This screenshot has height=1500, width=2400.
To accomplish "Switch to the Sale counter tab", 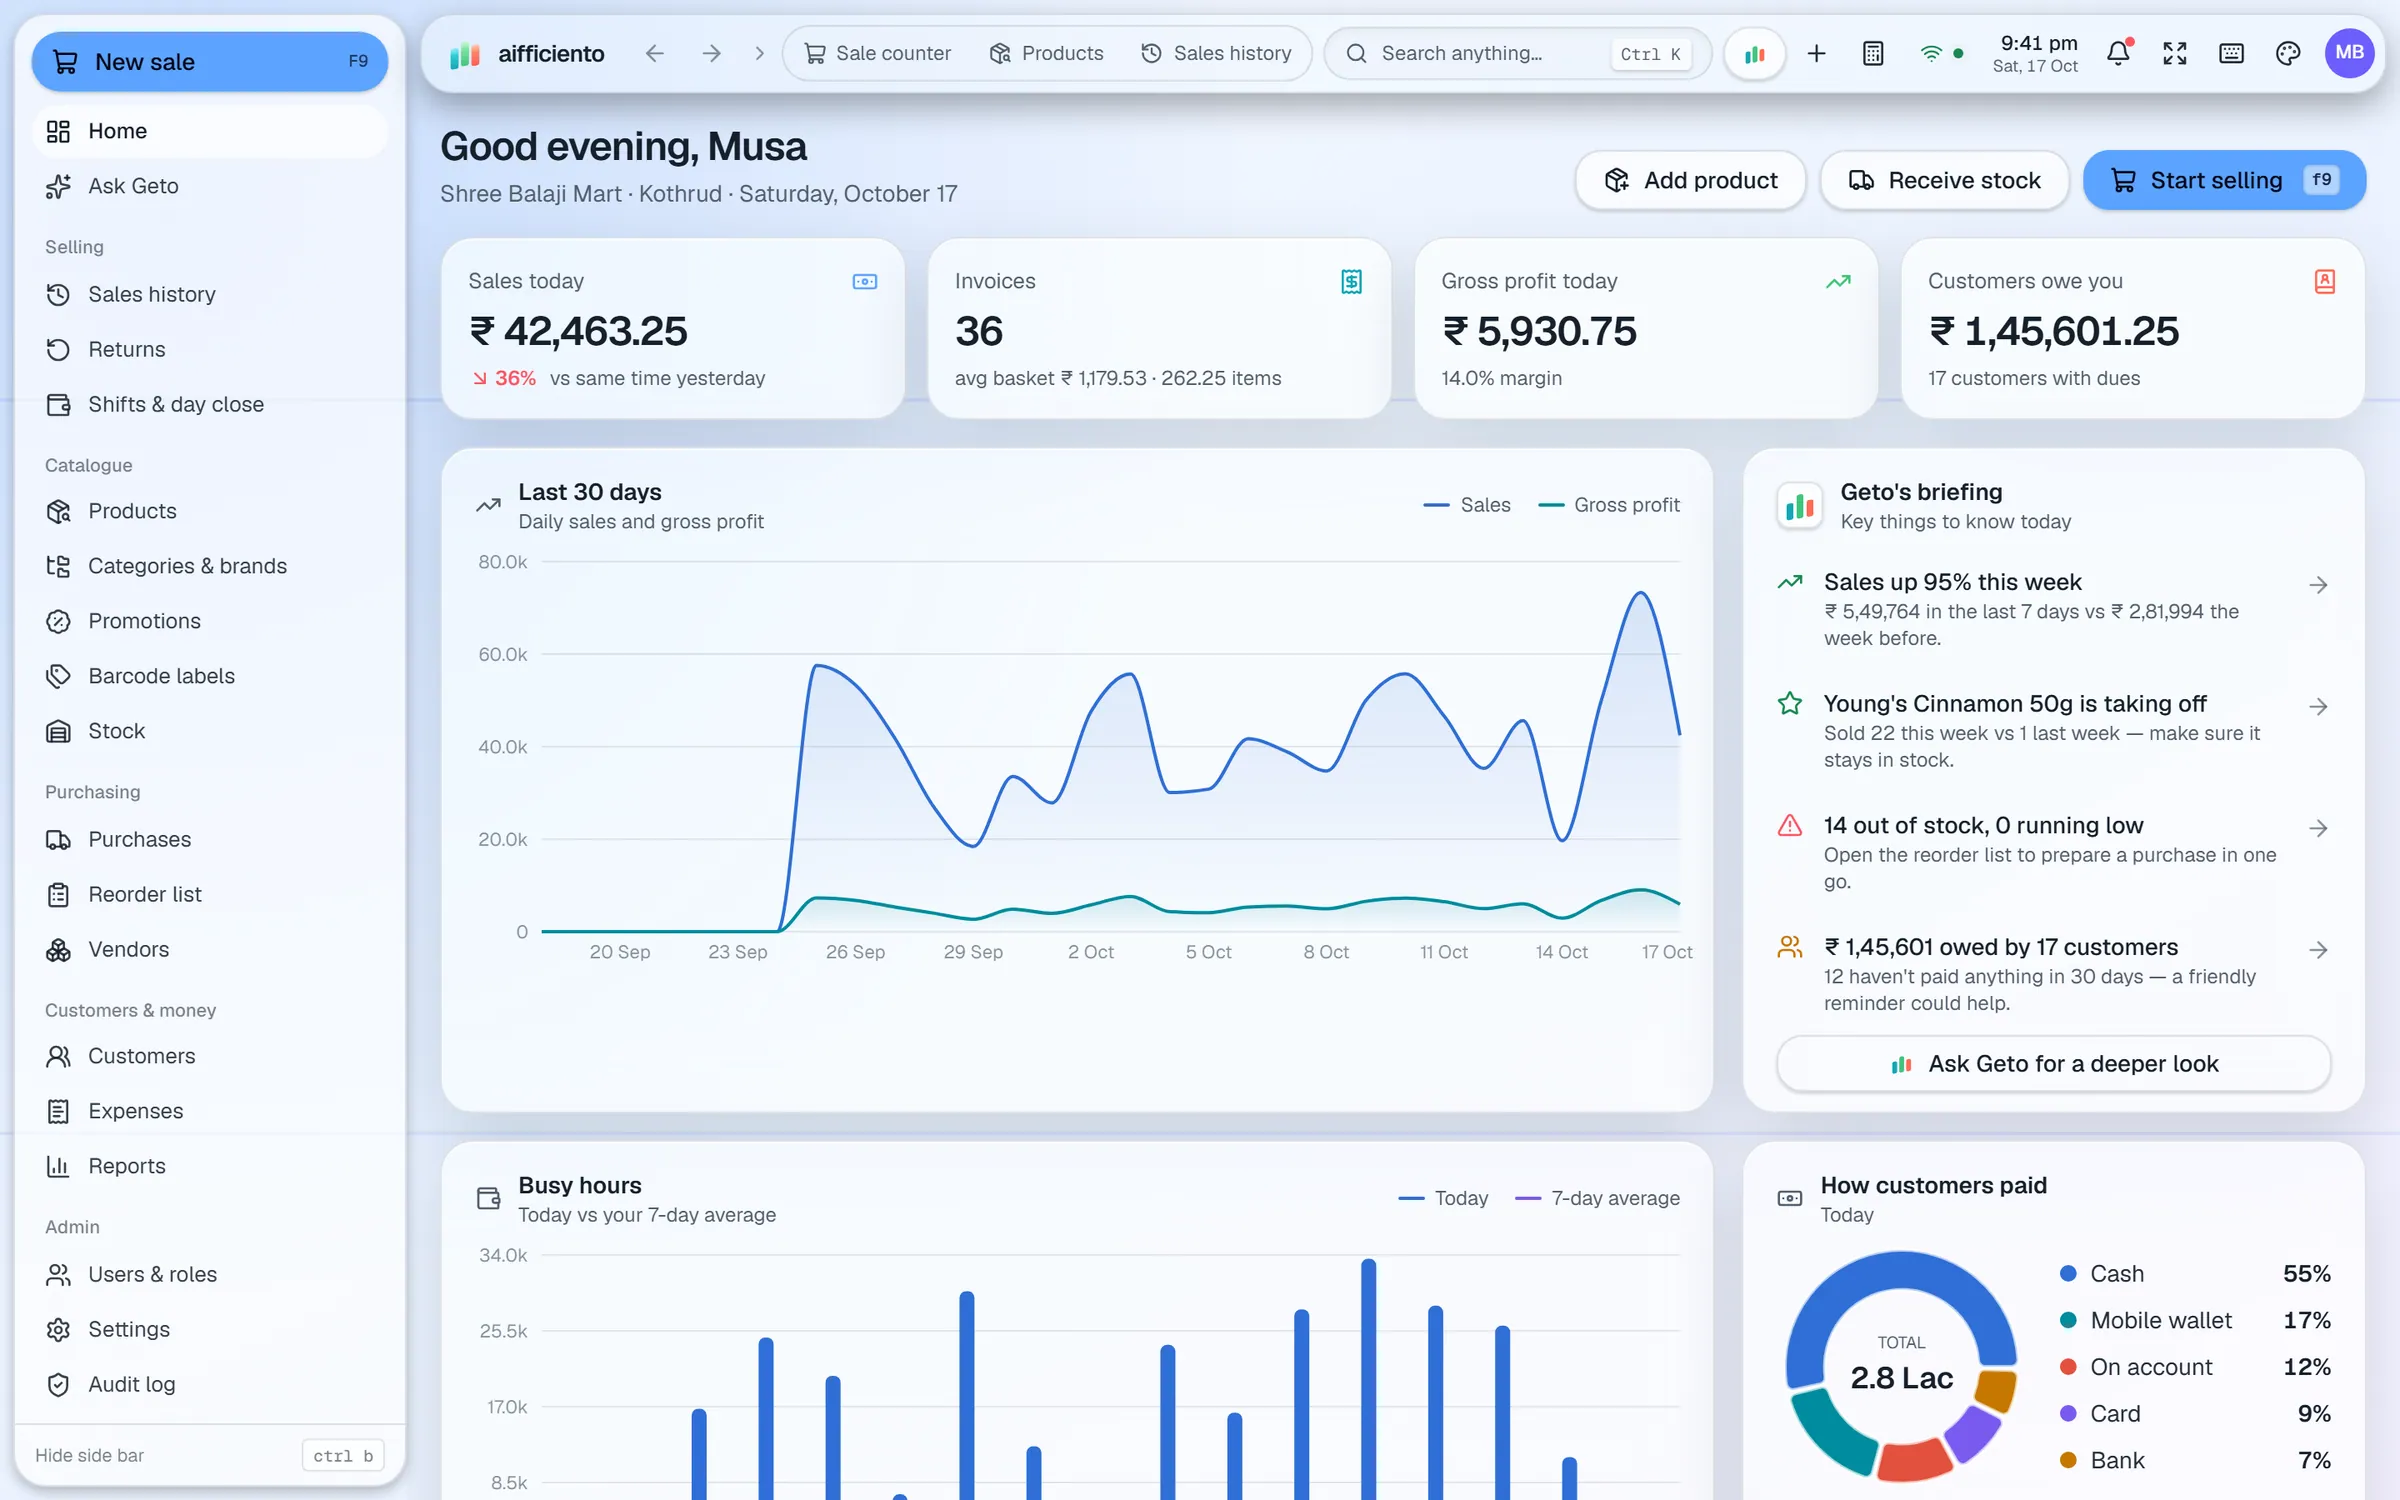I will click(x=878, y=53).
